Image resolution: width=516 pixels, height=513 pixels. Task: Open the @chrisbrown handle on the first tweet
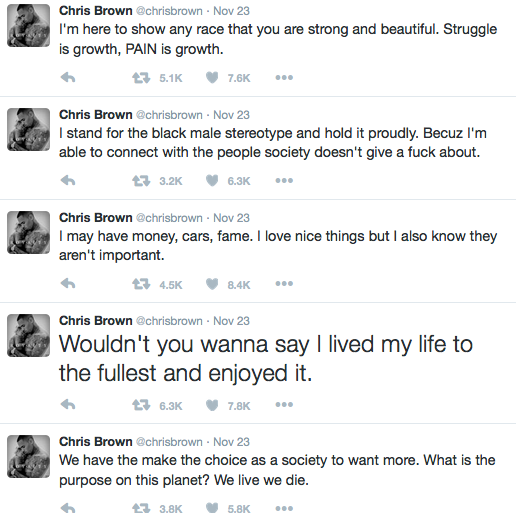coord(169,11)
